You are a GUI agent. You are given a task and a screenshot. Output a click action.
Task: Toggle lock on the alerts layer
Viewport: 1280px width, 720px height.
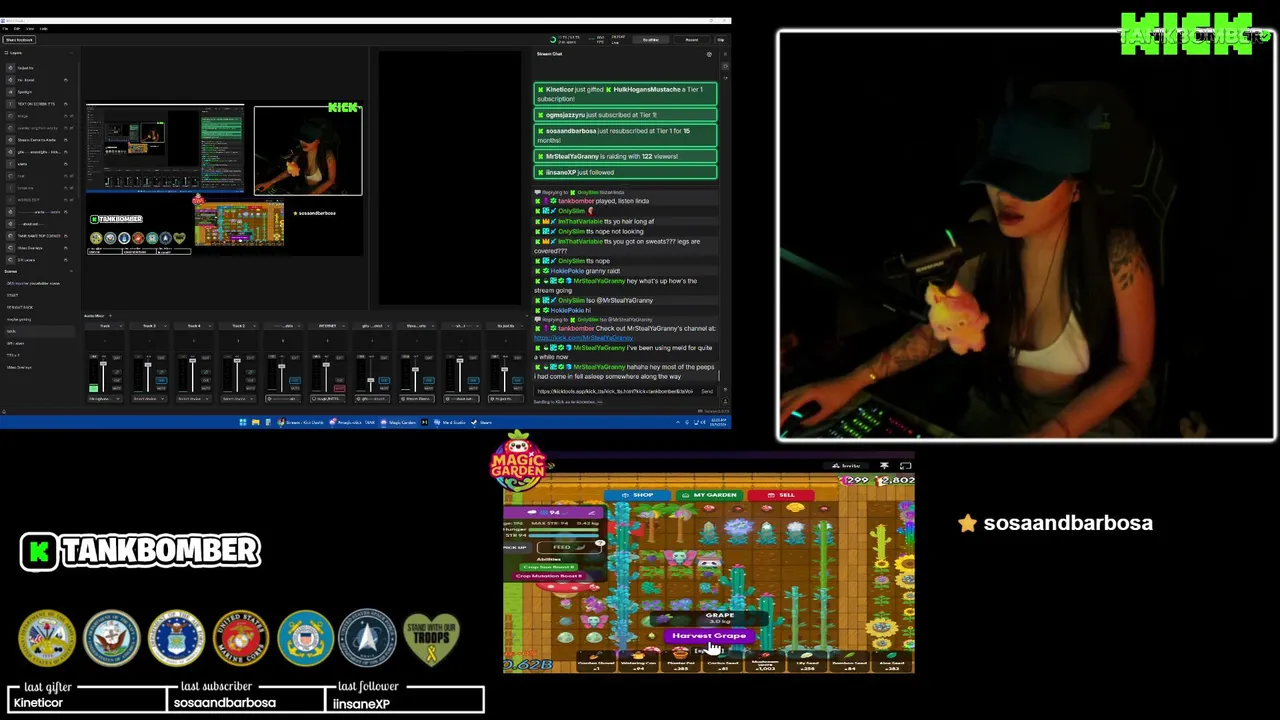pyautogui.click(x=66, y=163)
